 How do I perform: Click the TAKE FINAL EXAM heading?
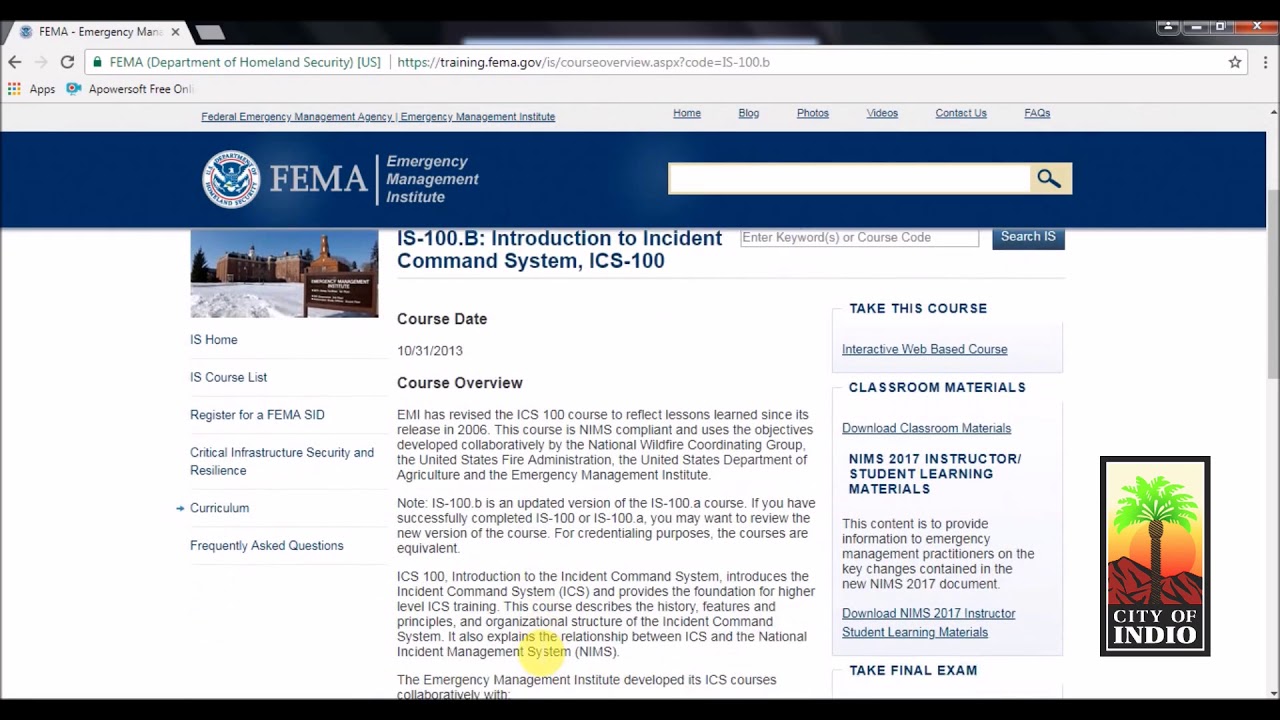click(913, 671)
